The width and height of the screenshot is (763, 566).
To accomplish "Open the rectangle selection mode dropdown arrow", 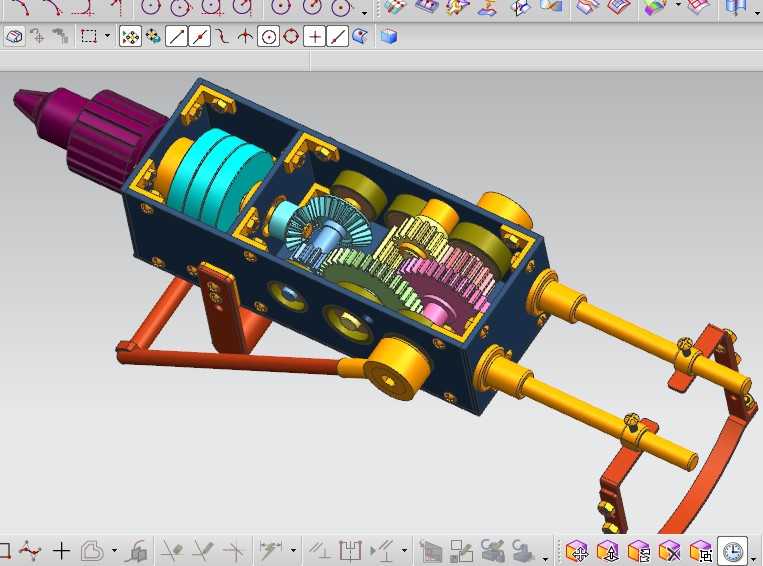I will pyautogui.click(x=108, y=36).
